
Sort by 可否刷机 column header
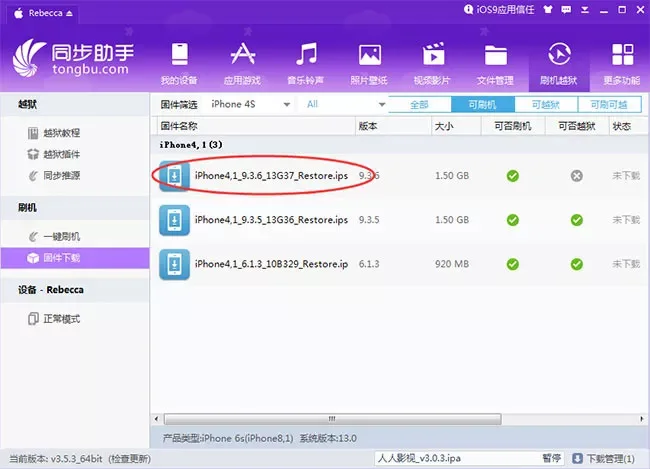(513, 126)
